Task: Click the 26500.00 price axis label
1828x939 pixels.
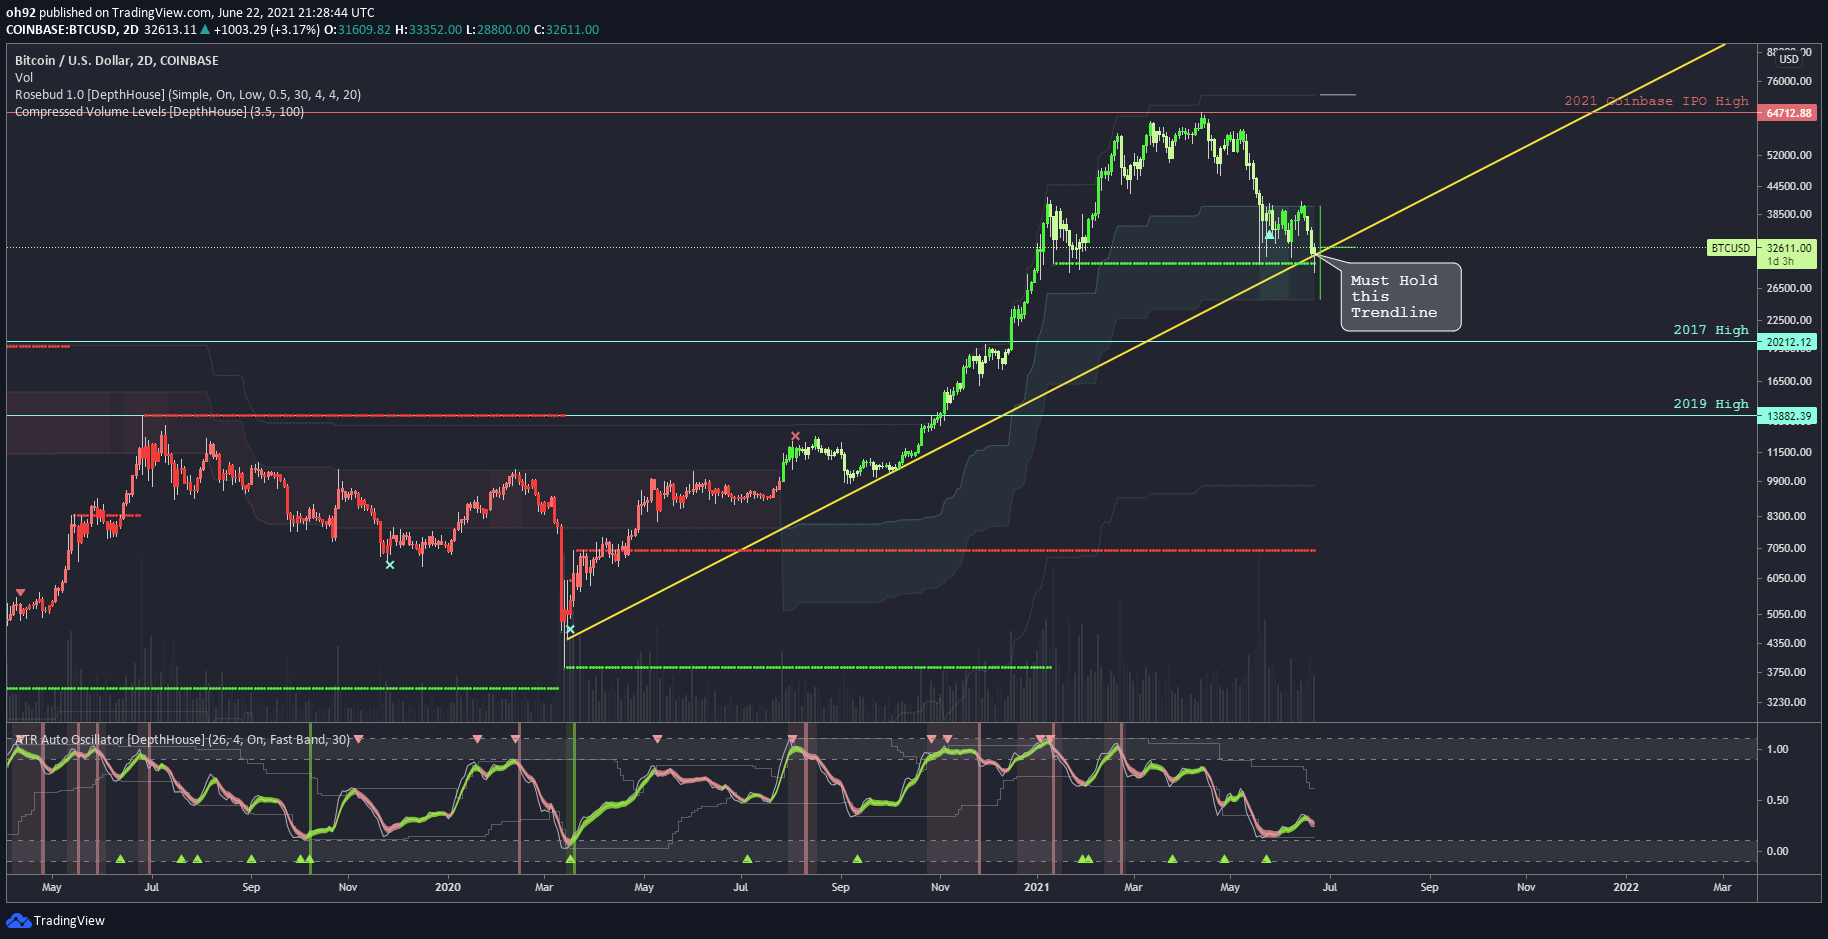Action: (1789, 288)
